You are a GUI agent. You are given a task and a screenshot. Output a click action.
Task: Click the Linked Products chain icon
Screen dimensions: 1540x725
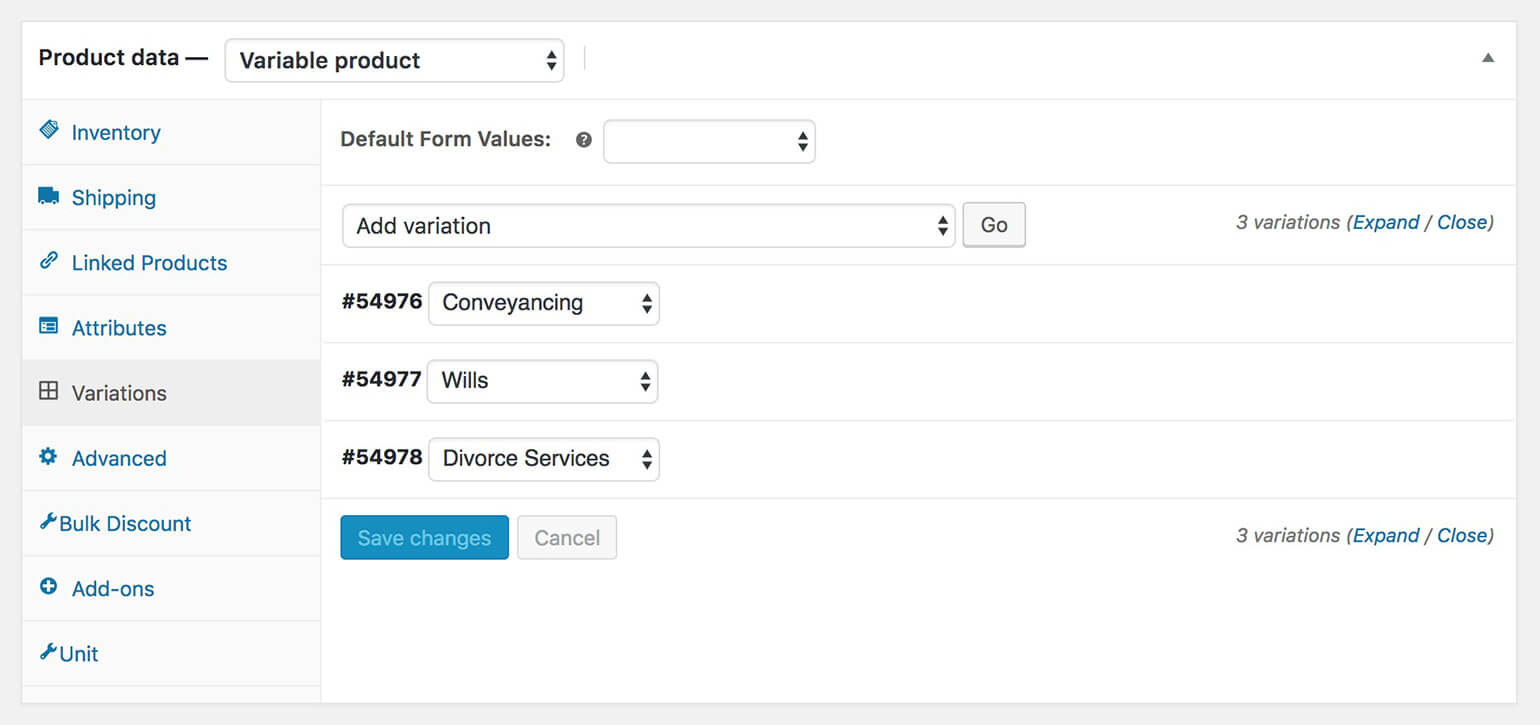coord(50,261)
